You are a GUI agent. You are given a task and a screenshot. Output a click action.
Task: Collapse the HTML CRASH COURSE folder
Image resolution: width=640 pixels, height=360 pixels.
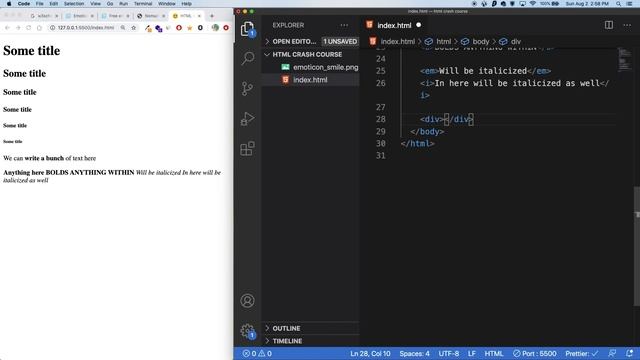tap(307, 54)
